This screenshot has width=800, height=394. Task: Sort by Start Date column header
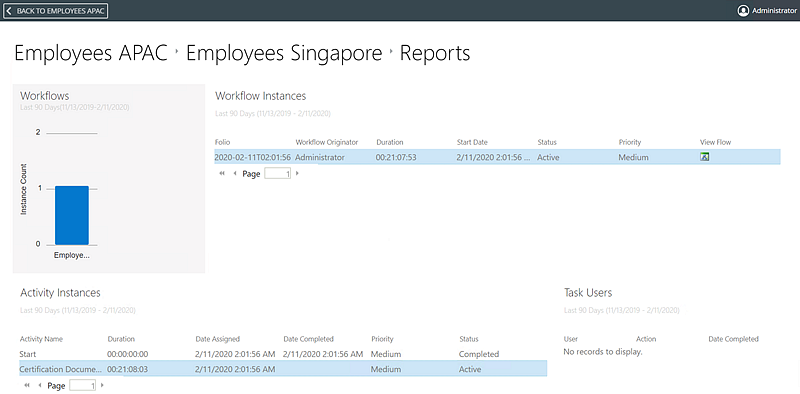[471, 142]
